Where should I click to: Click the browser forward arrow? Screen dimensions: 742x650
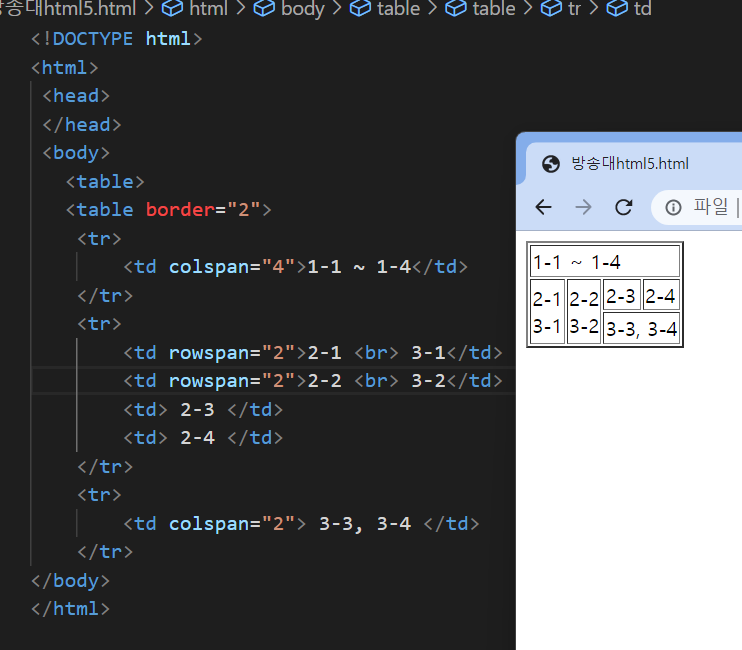(x=583, y=207)
